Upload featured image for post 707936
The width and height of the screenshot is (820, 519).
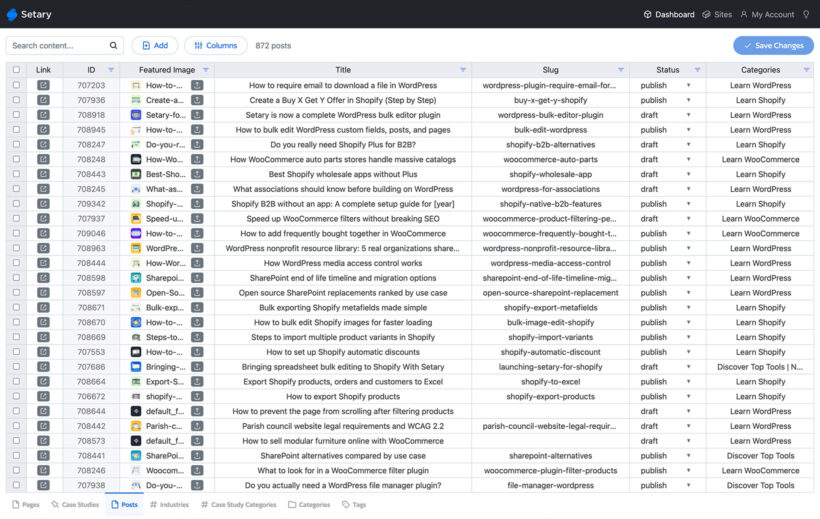pyautogui.click(x=197, y=100)
